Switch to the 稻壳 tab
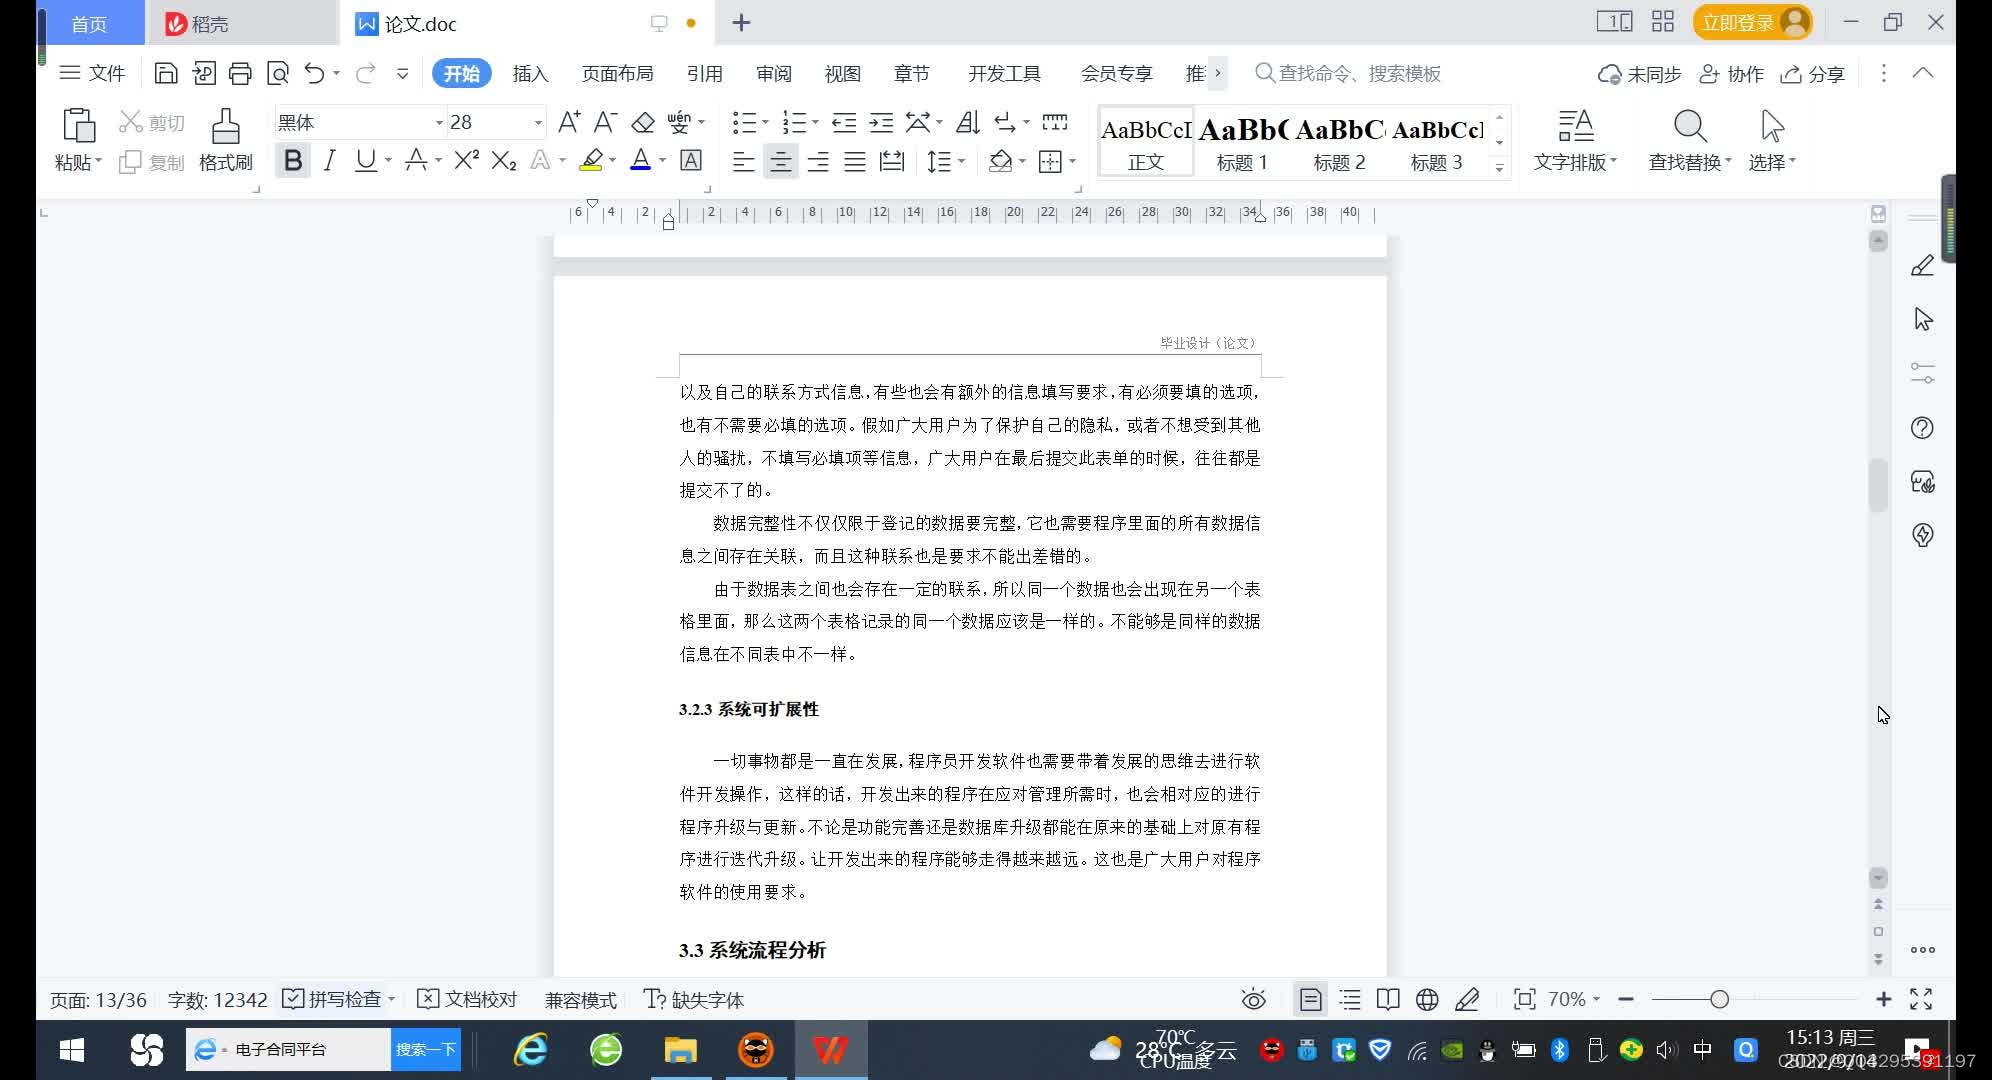This screenshot has width=1992, height=1080. [243, 23]
